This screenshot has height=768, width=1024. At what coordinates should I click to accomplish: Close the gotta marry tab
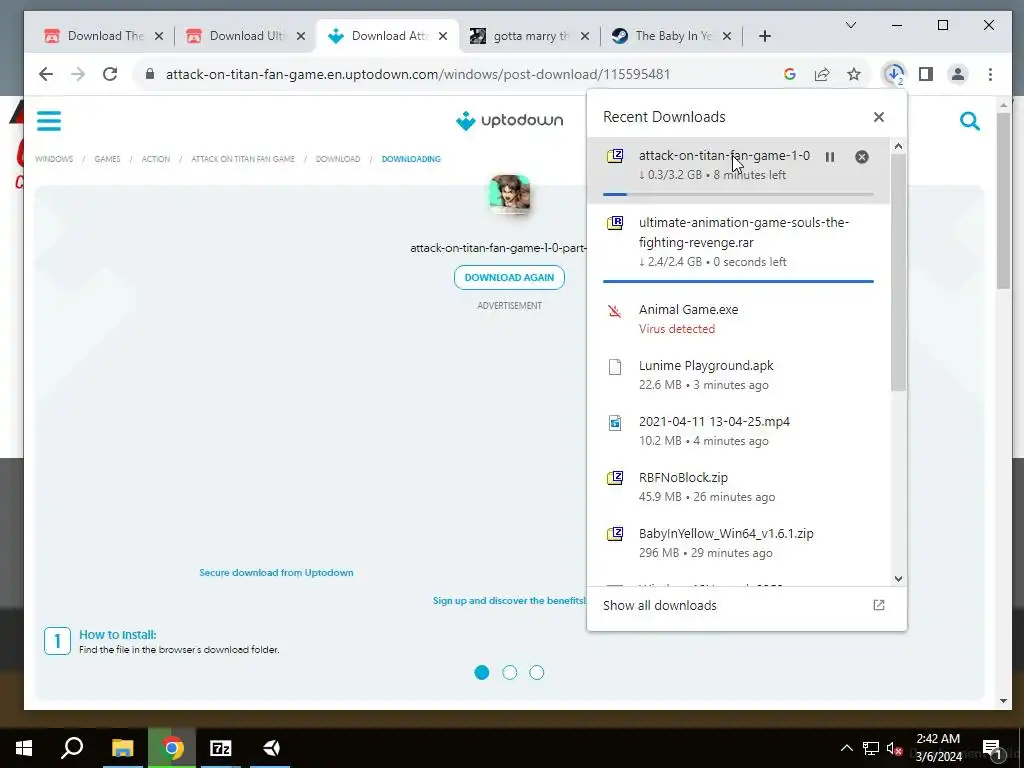[585, 36]
